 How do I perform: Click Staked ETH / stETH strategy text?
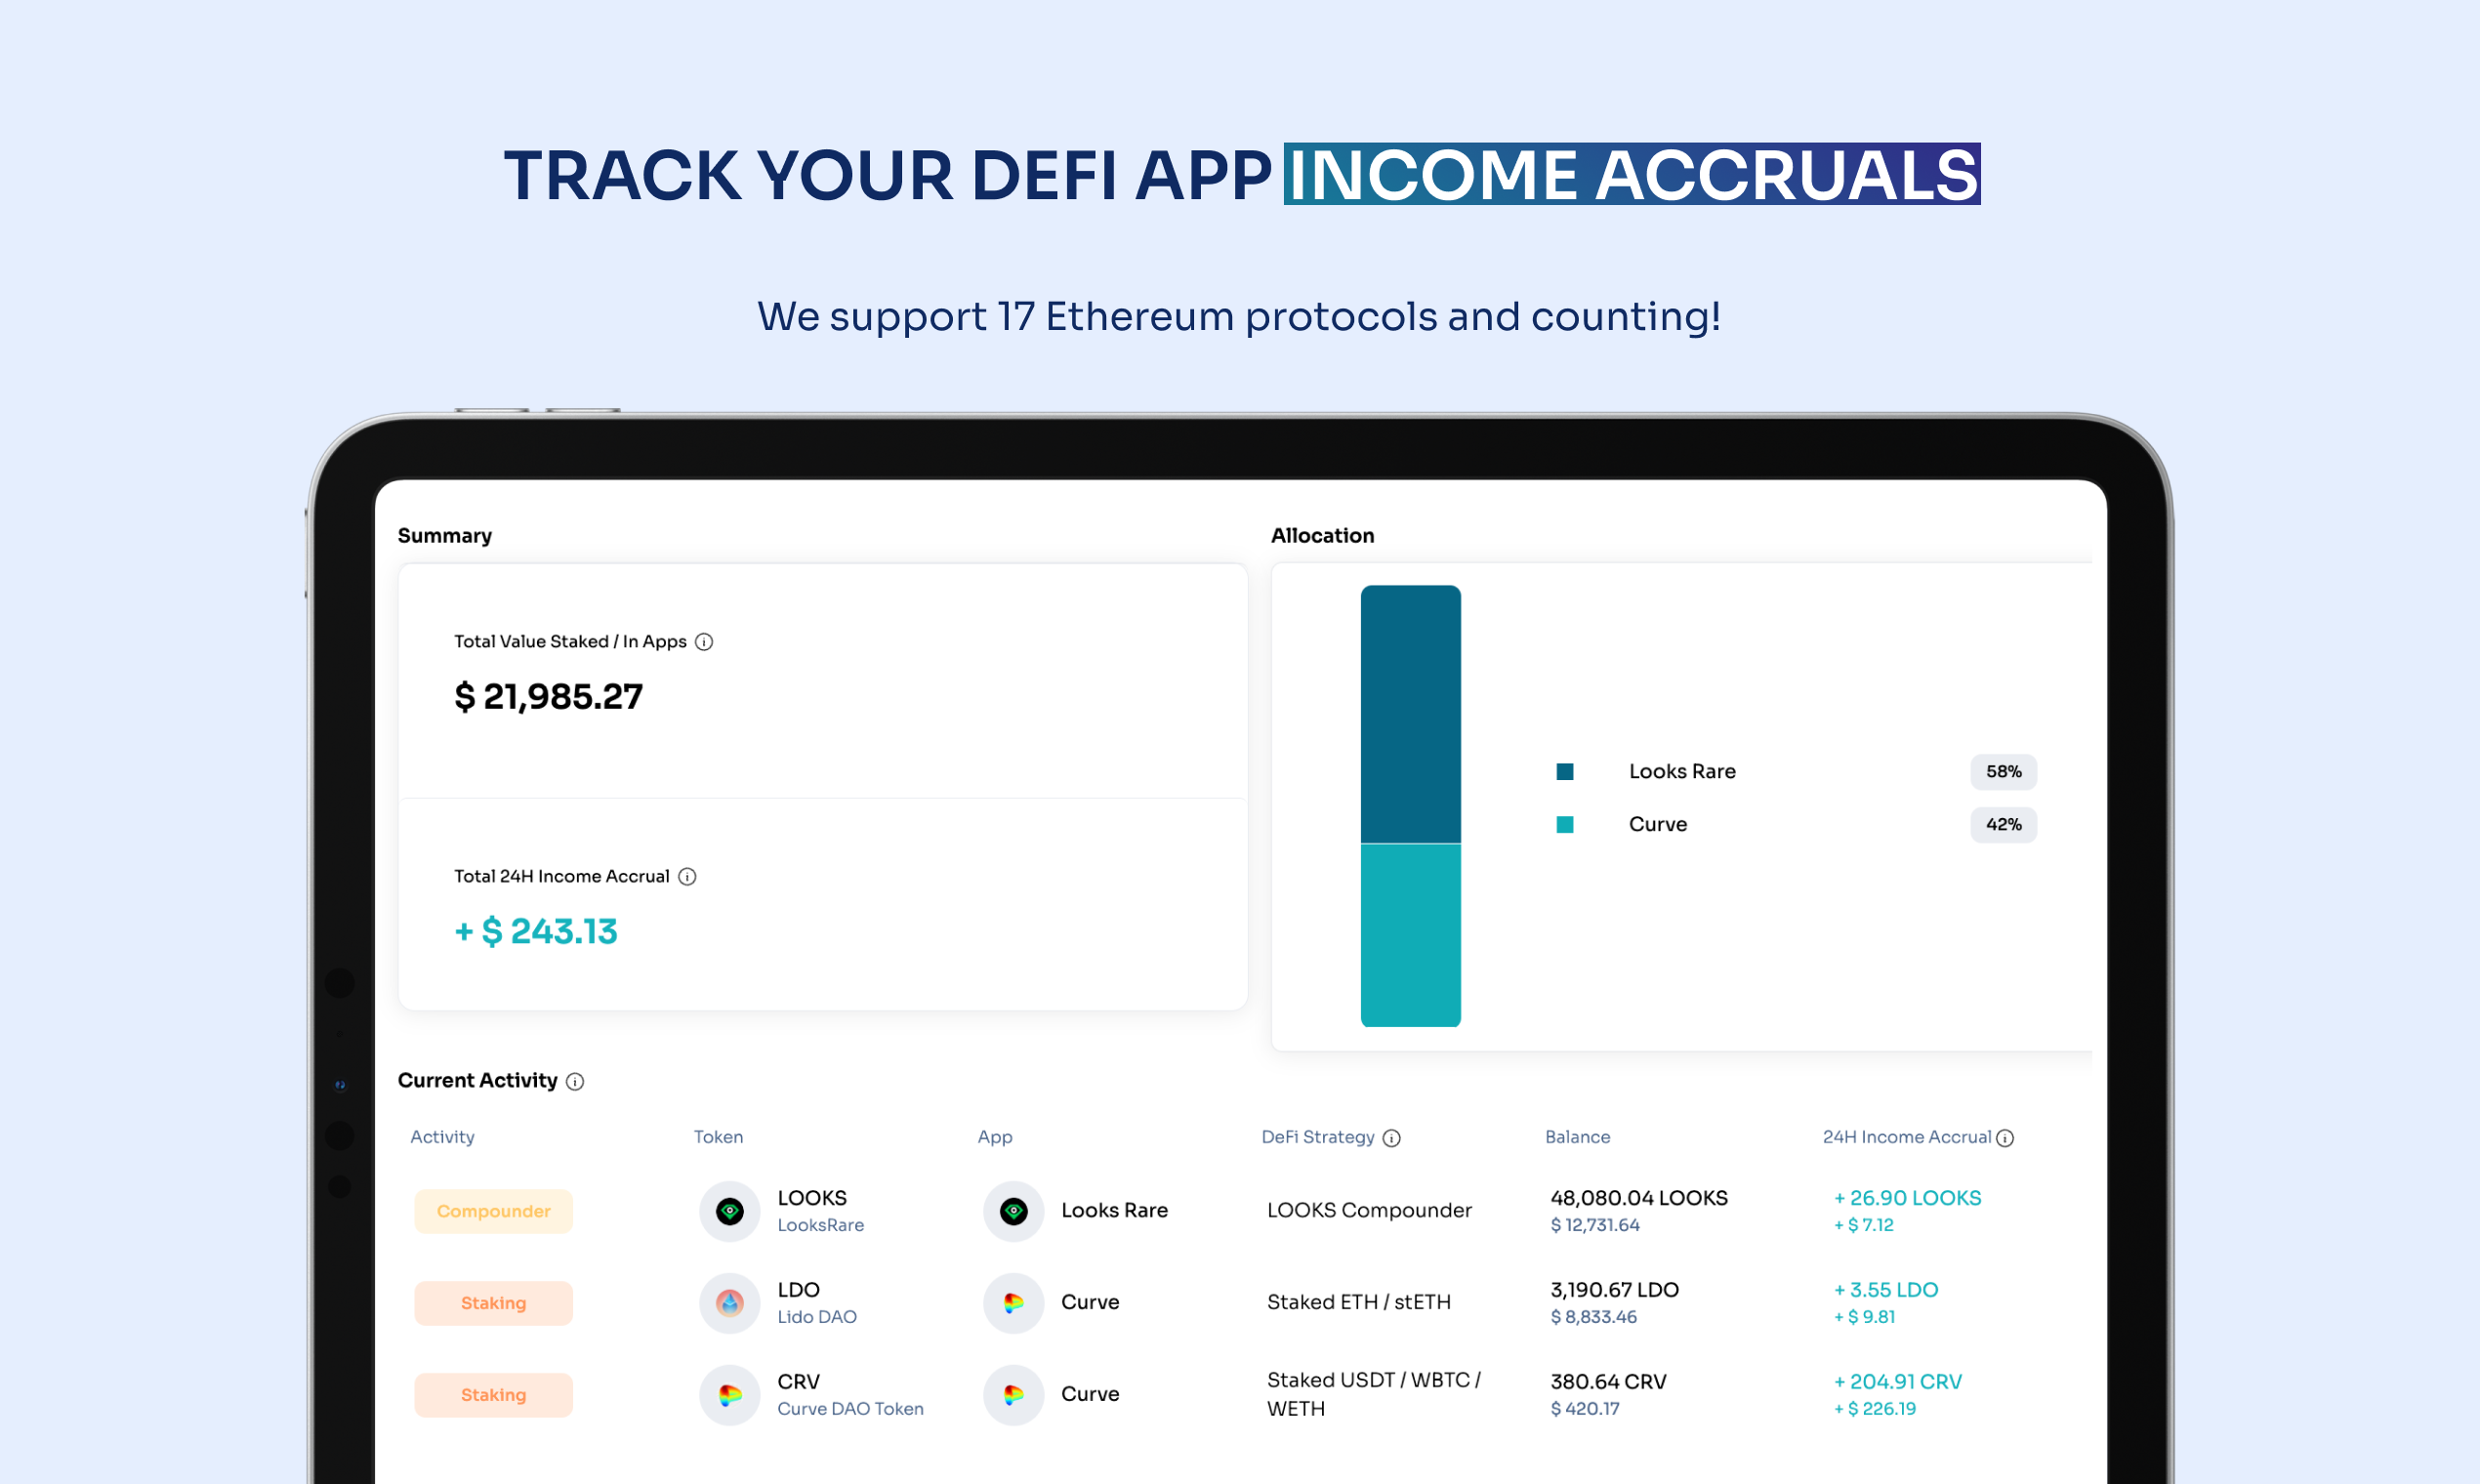[x=1359, y=1303]
